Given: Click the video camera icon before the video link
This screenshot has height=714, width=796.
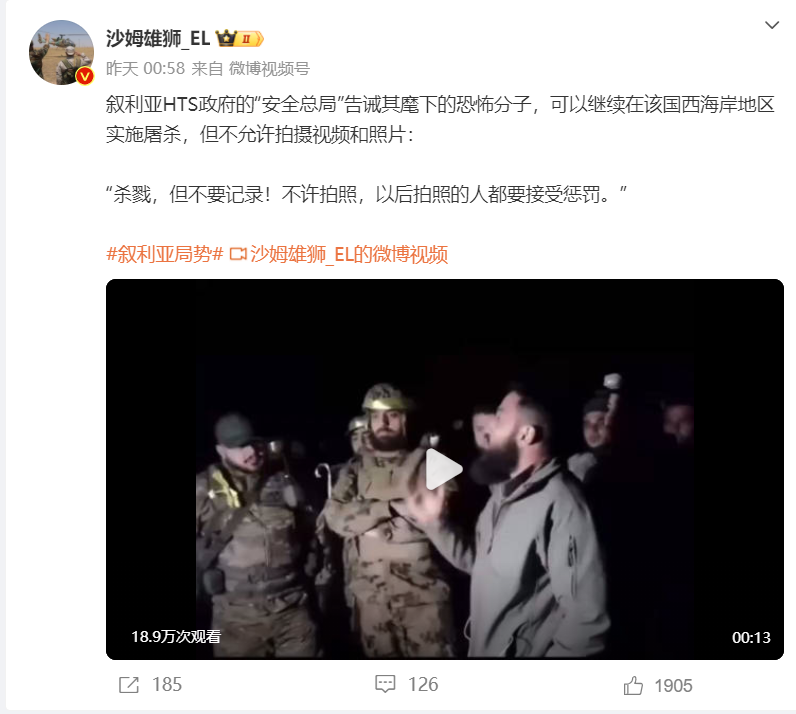Looking at the screenshot, I should (x=238, y=254).
